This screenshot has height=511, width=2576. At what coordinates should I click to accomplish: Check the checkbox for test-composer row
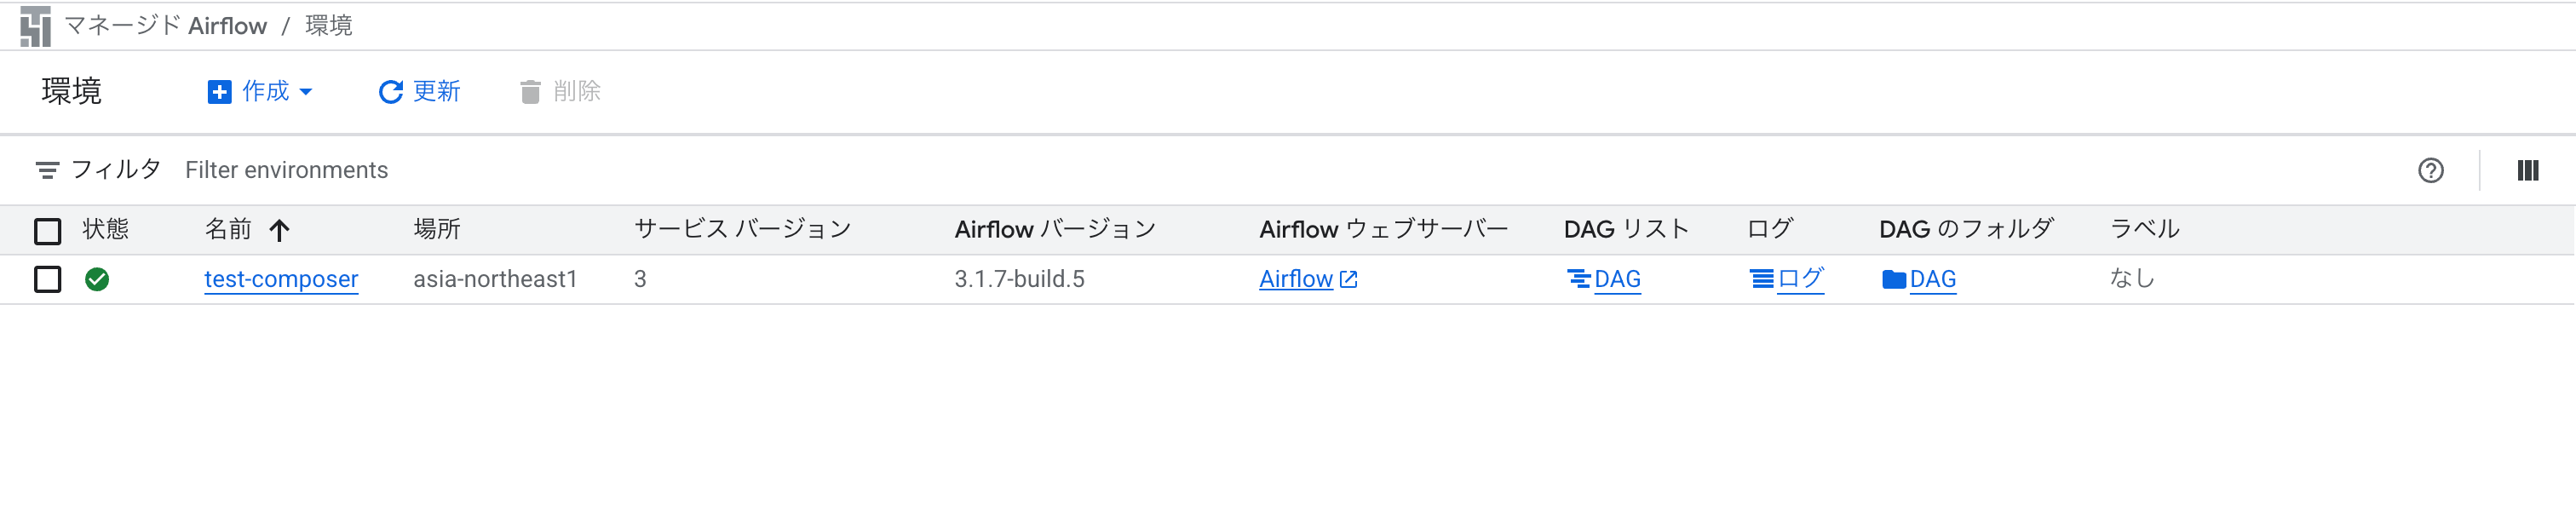click(47, 279)
